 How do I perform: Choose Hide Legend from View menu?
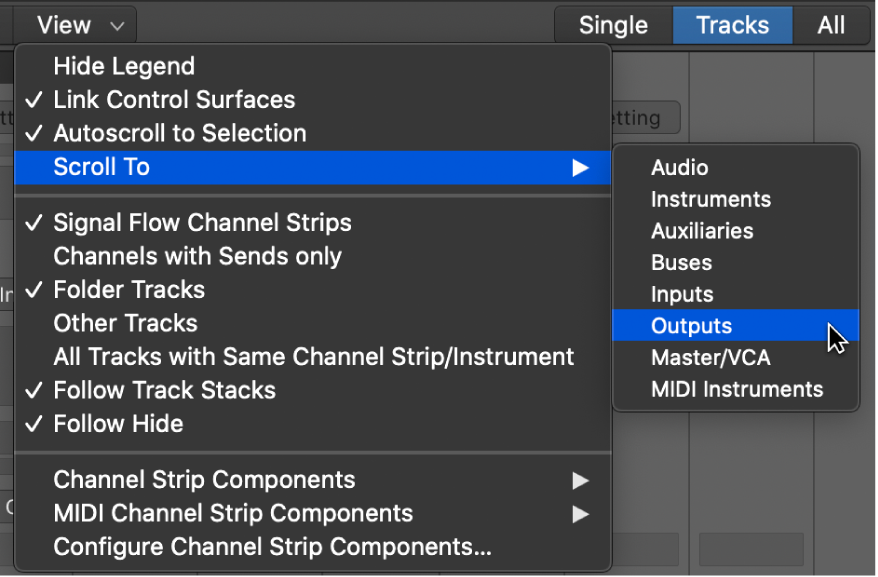pos(124,66)
